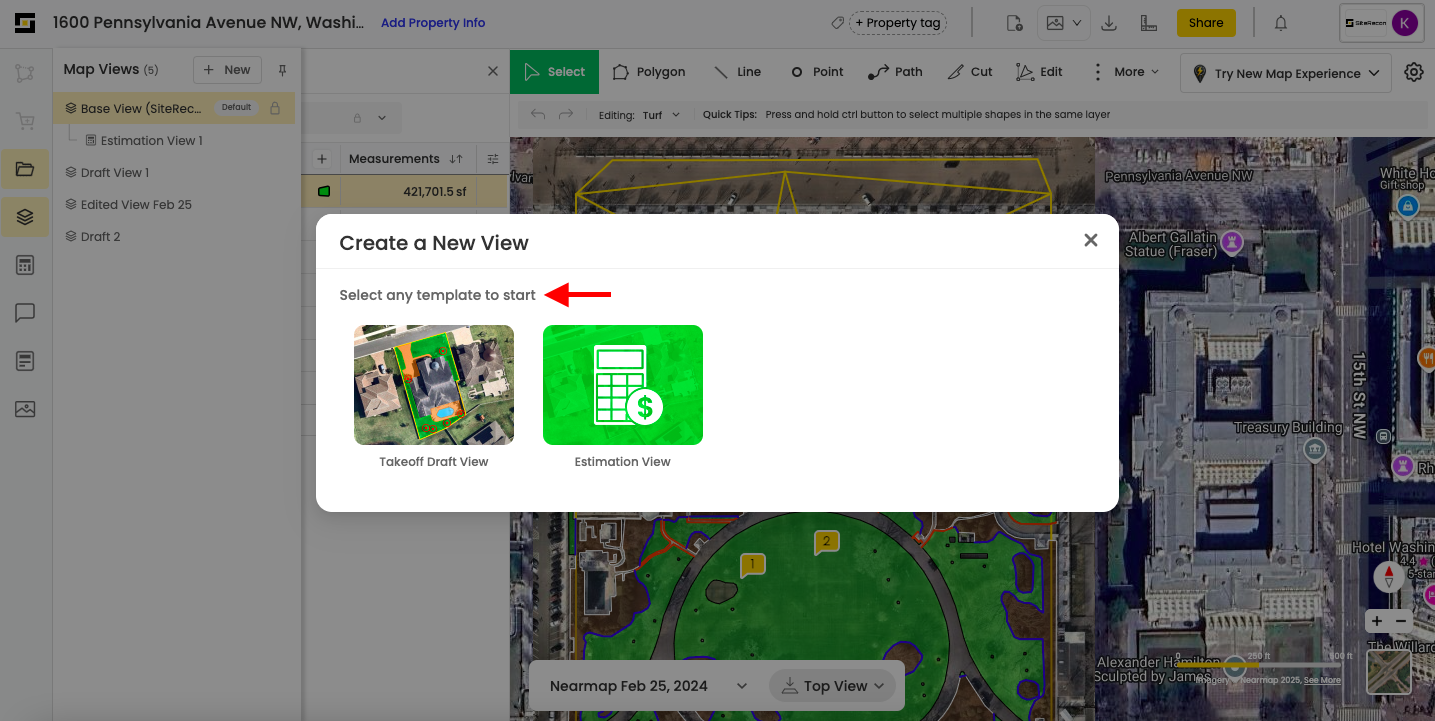The height and width of the screenshot is (721, 1435).
Task: Click the See More imagery link
Action: point(1323,680)
